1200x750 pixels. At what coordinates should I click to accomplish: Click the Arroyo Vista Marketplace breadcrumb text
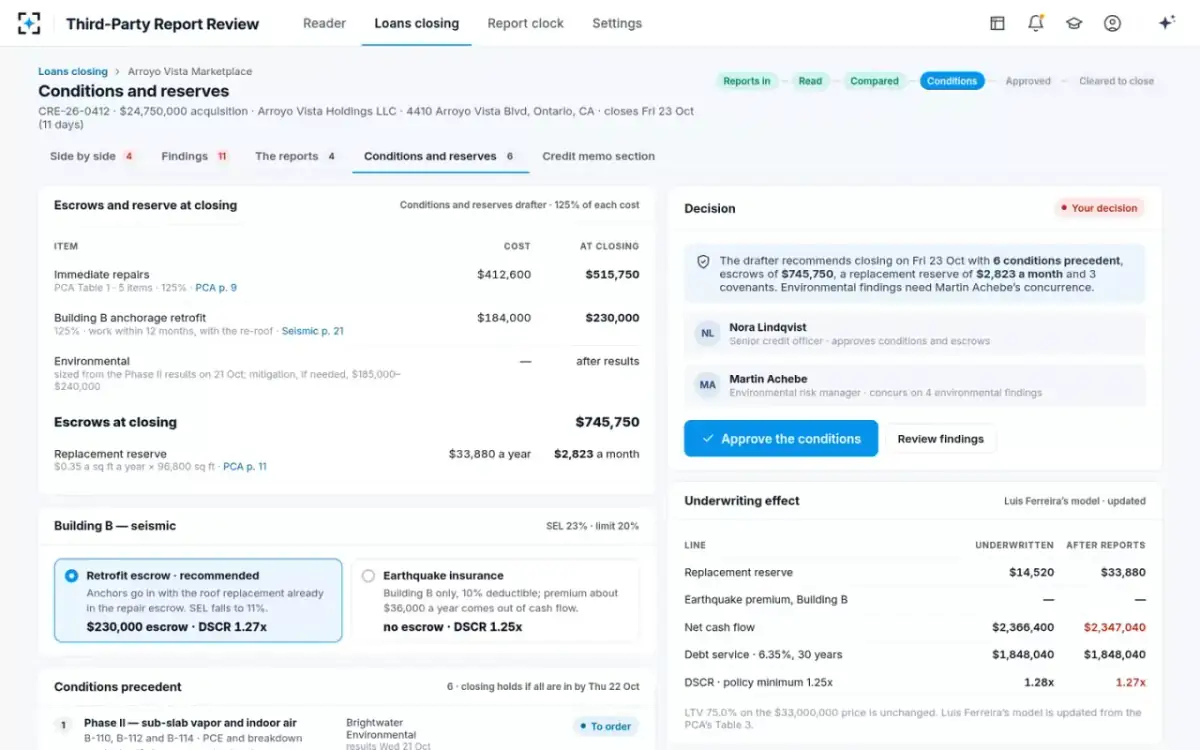click(x=190, y=72)
